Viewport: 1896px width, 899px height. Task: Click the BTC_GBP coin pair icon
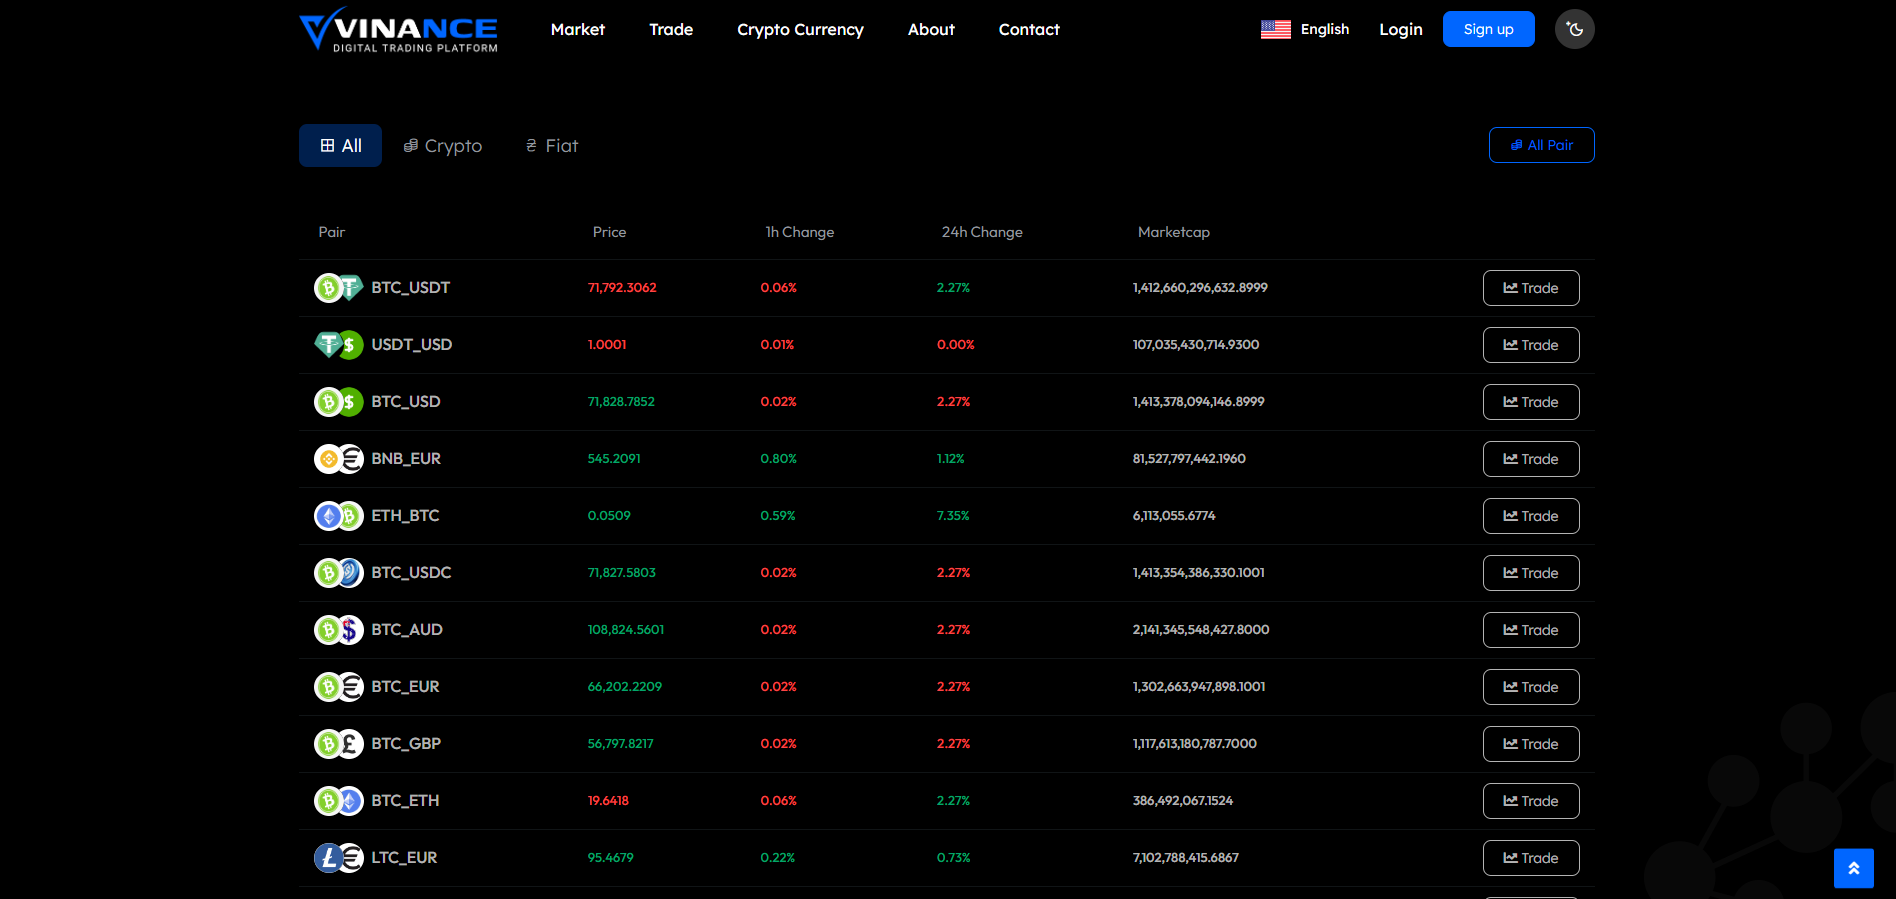click(x=338, y=744)
